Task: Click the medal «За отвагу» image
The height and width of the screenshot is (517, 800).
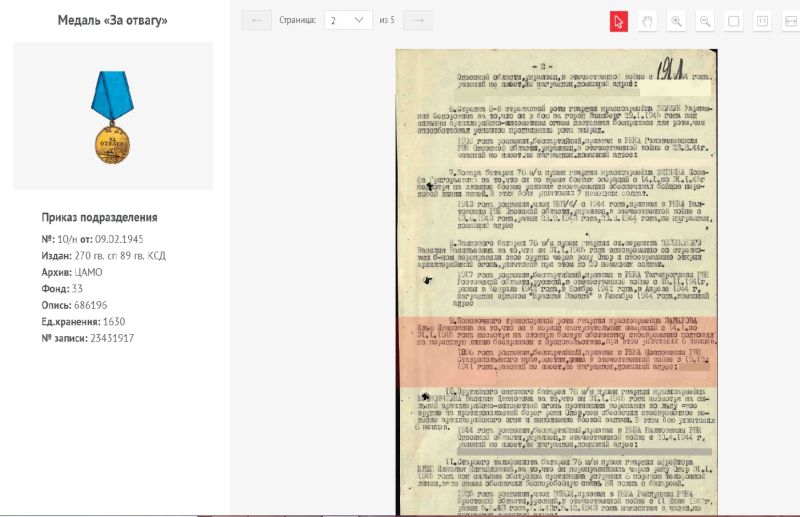Action: (112, 115)
